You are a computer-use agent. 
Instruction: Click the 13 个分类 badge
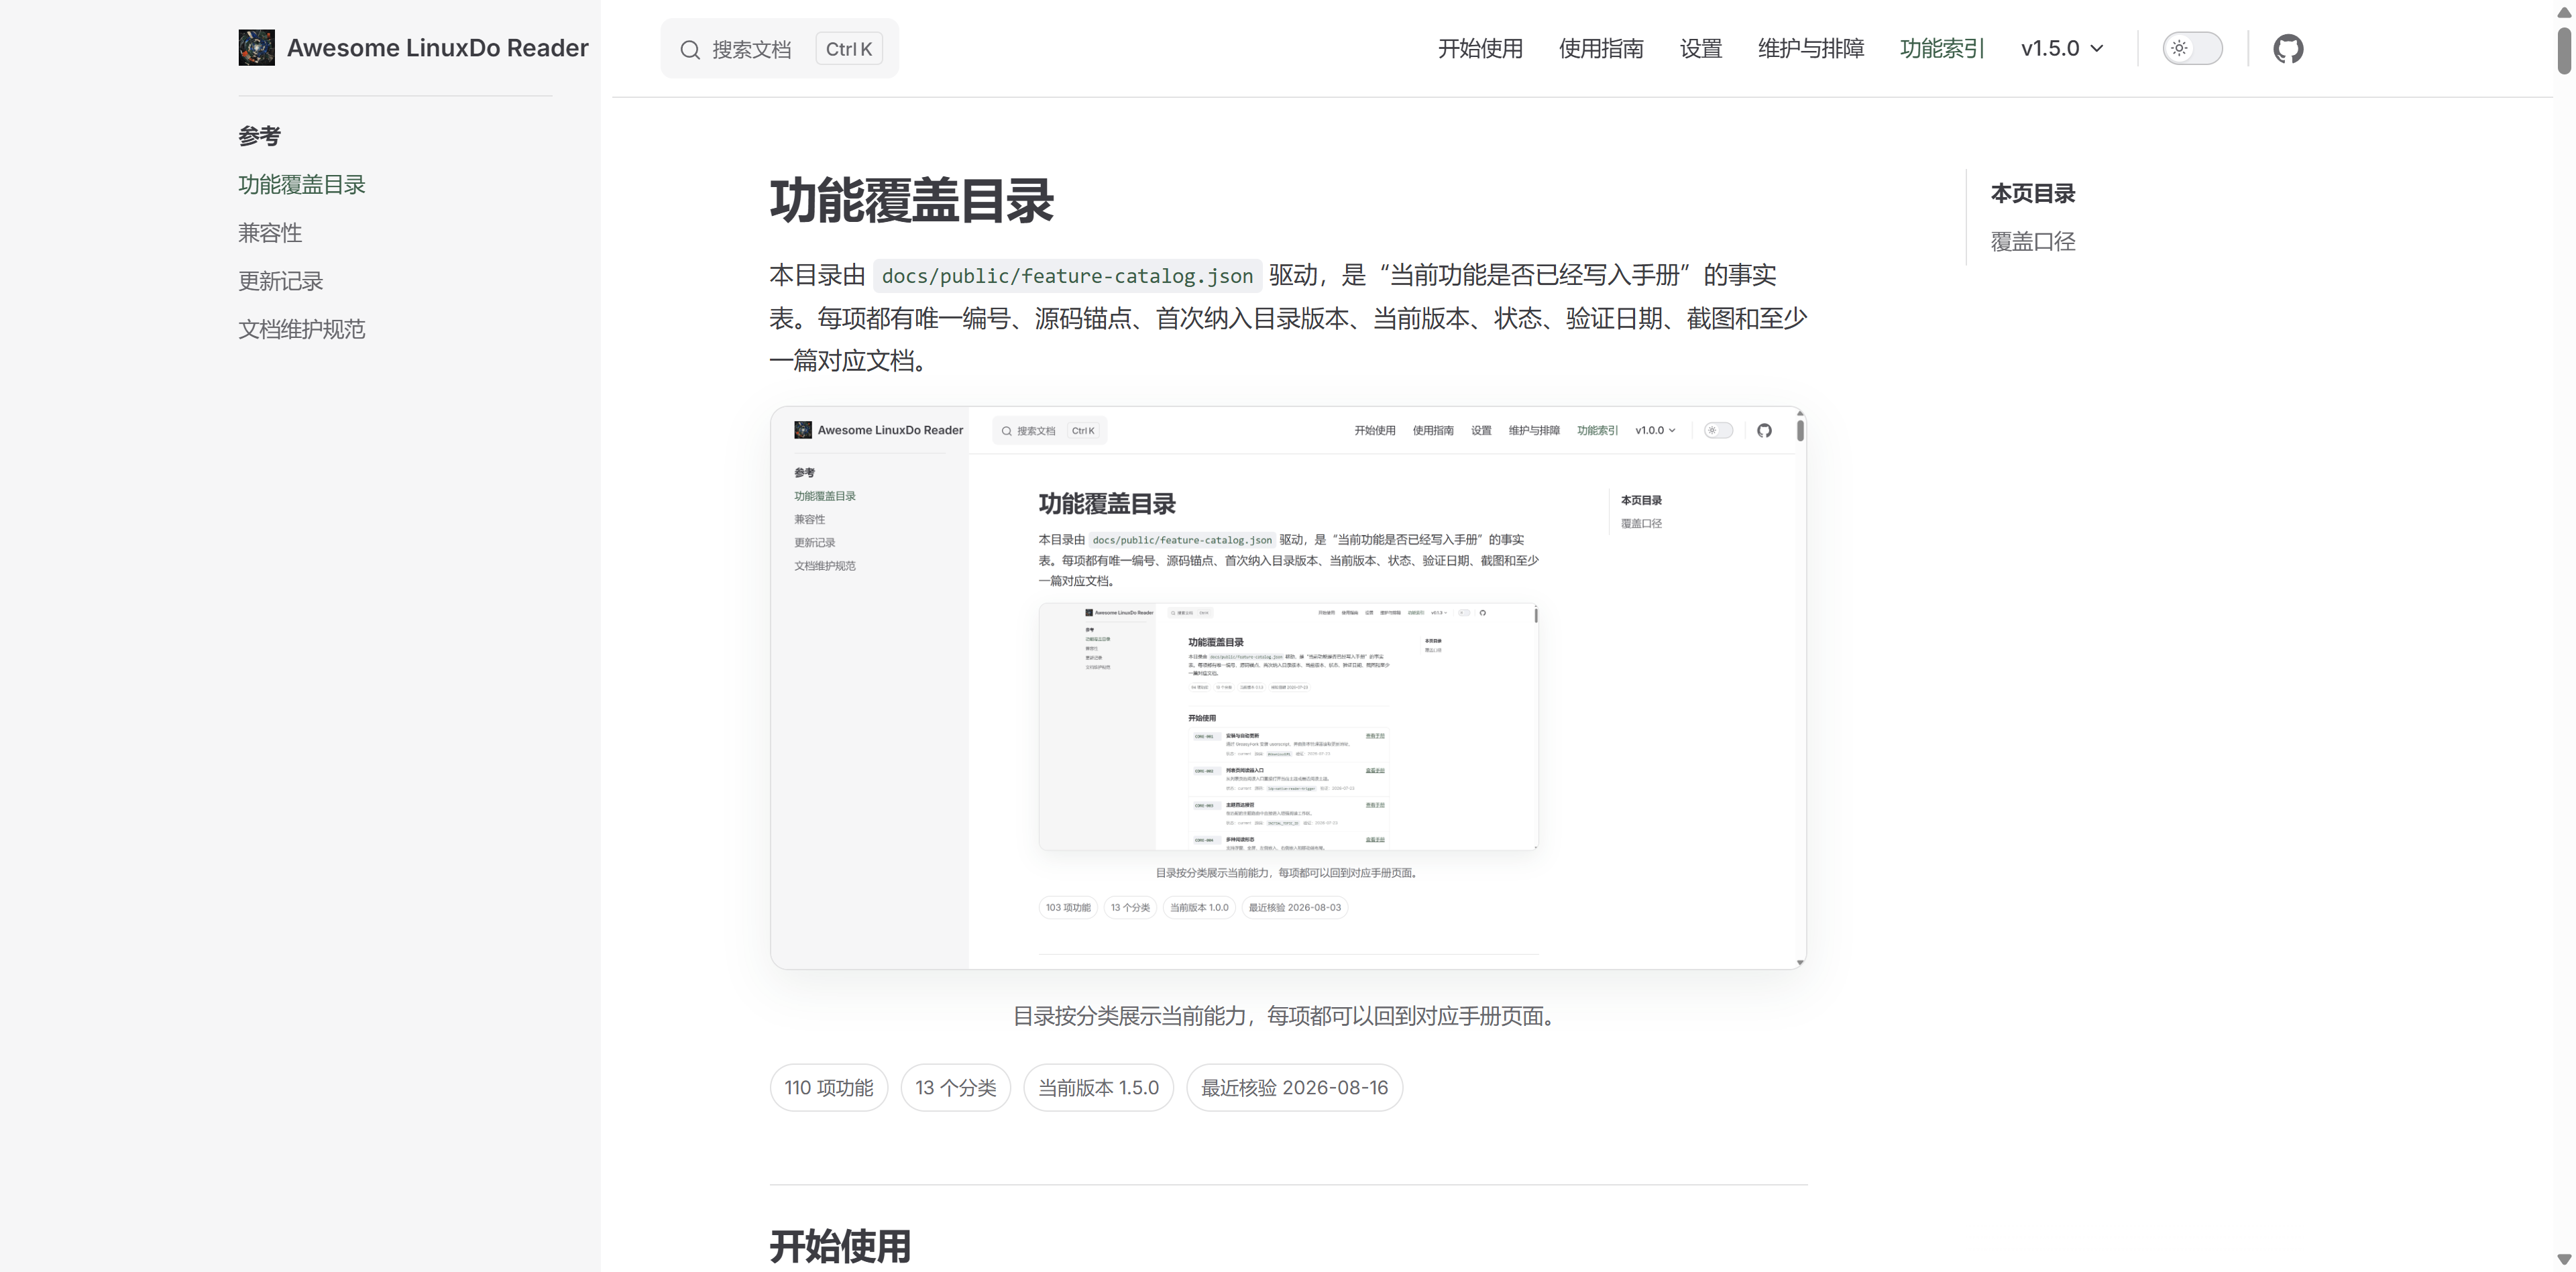[x=956, y=1088]
